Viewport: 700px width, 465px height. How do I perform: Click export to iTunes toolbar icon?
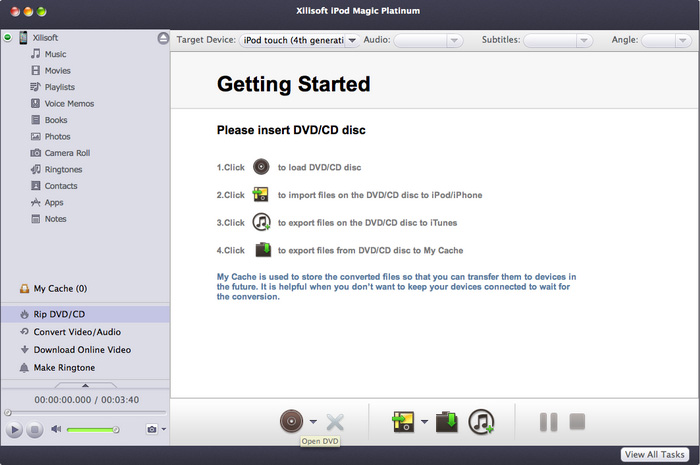coord(481,422)
